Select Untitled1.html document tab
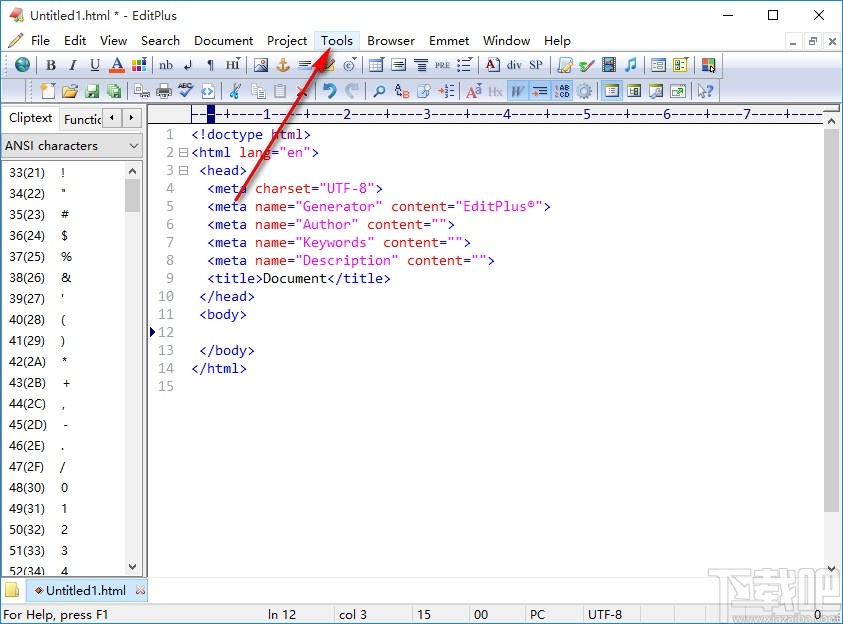 click(x=86, y=591)
